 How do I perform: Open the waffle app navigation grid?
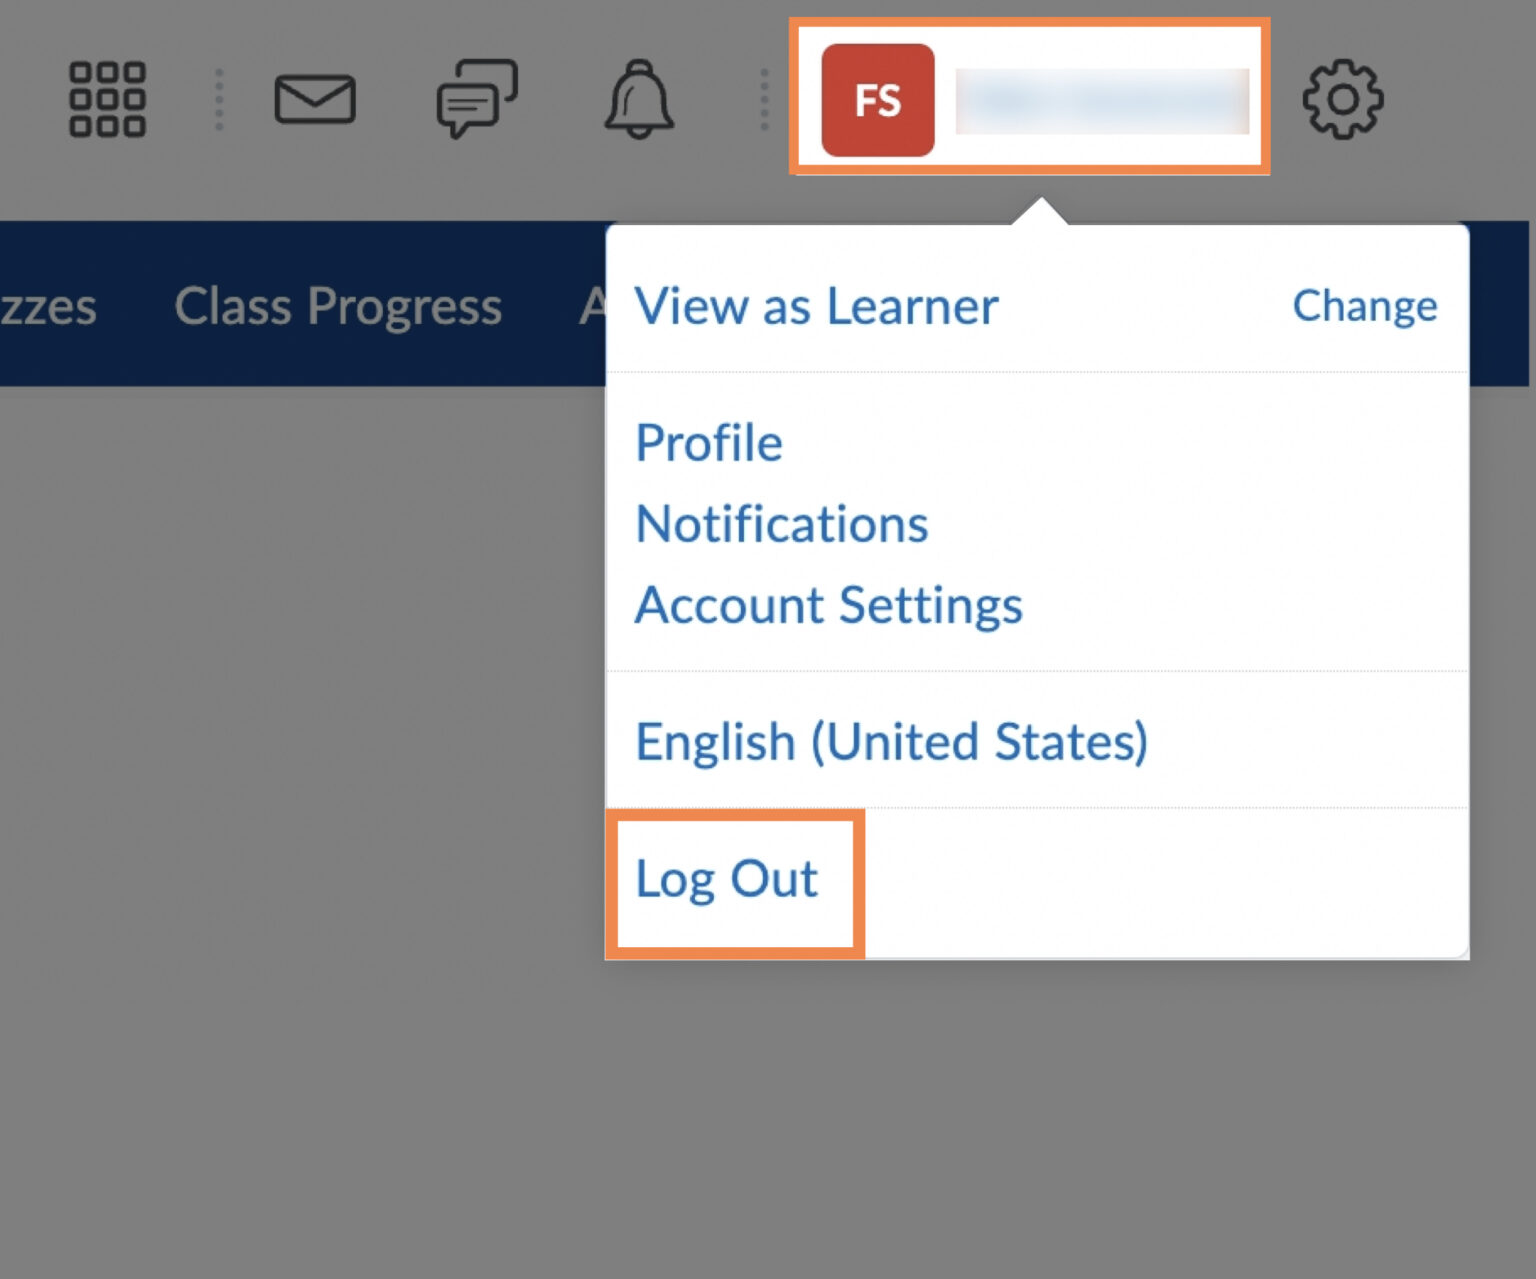(105, 100)
